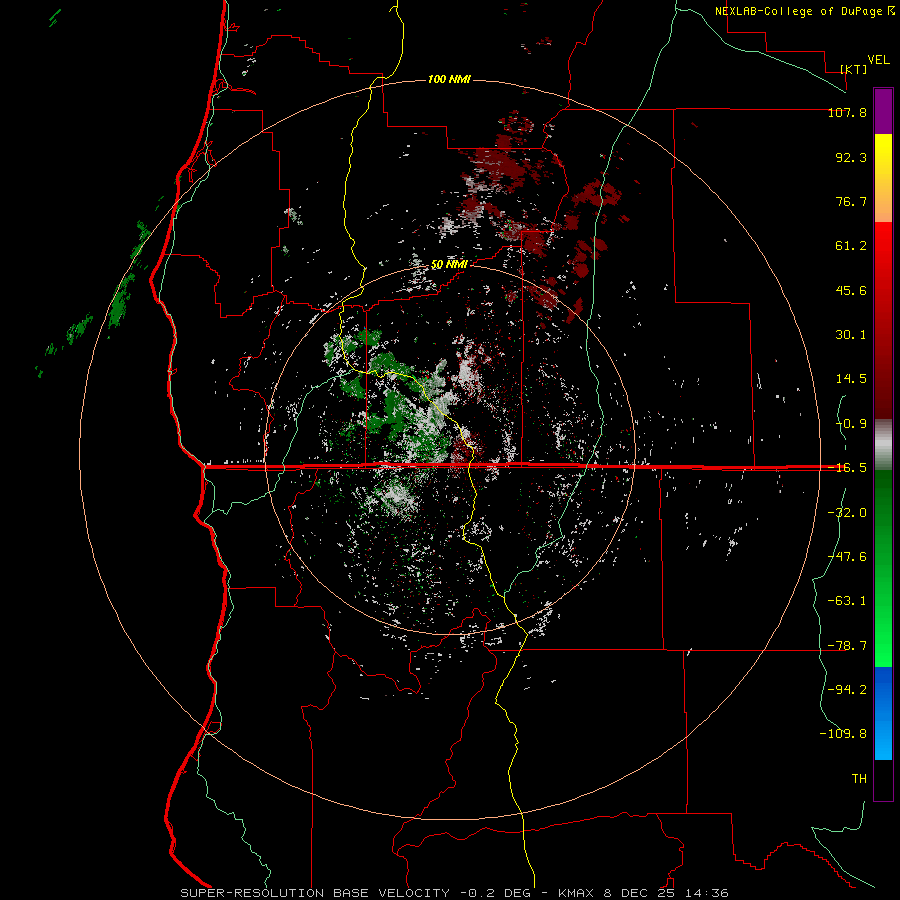This screenshot has width=900, height=900.
Task: Click the TH label on the legend
Action: 859,779
